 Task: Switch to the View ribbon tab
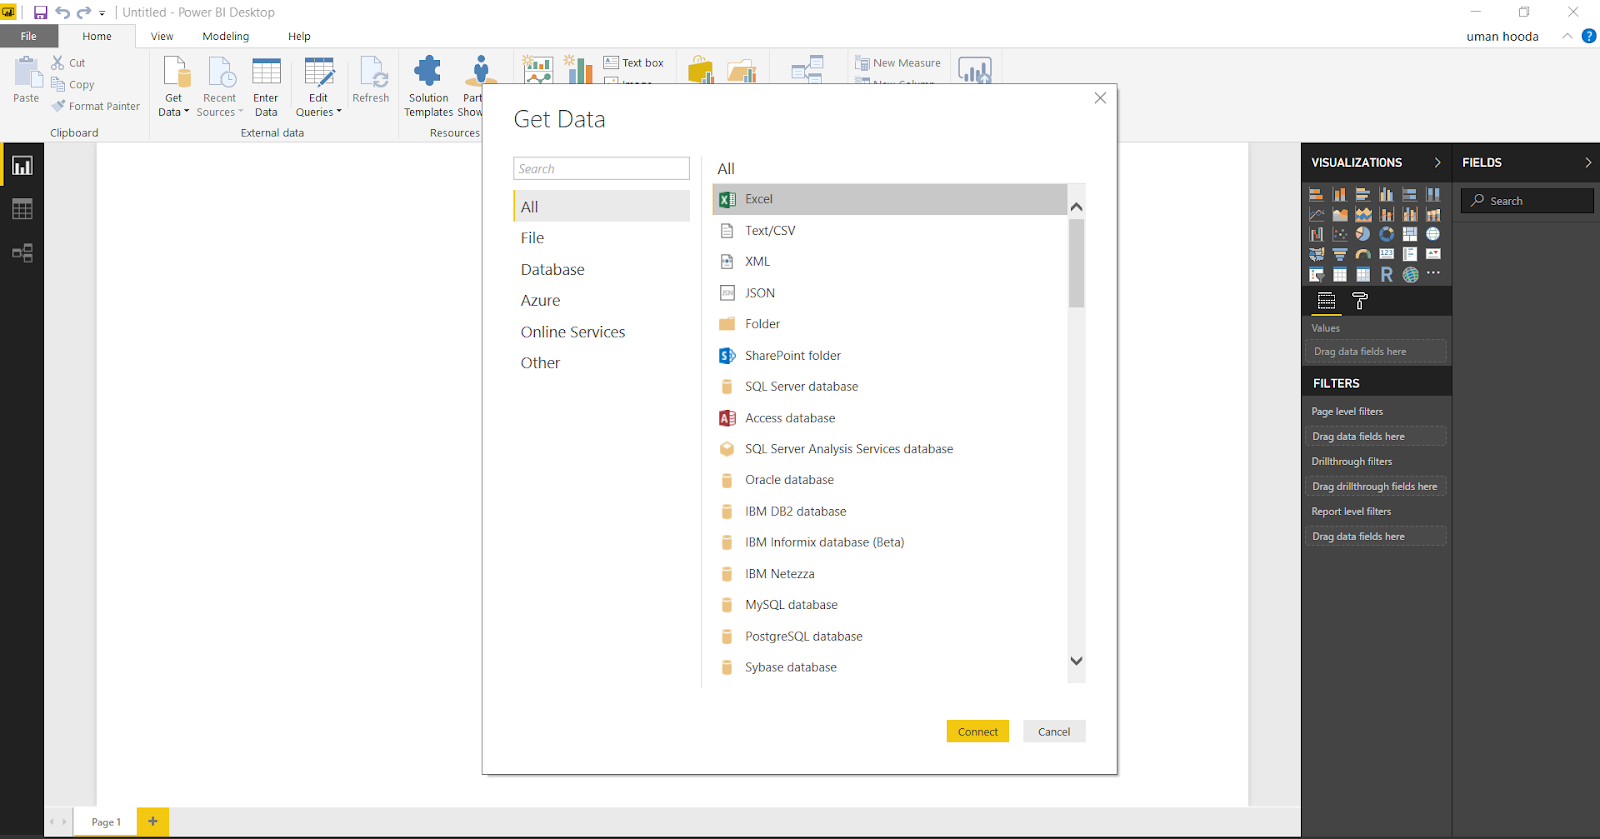(162, 36)
